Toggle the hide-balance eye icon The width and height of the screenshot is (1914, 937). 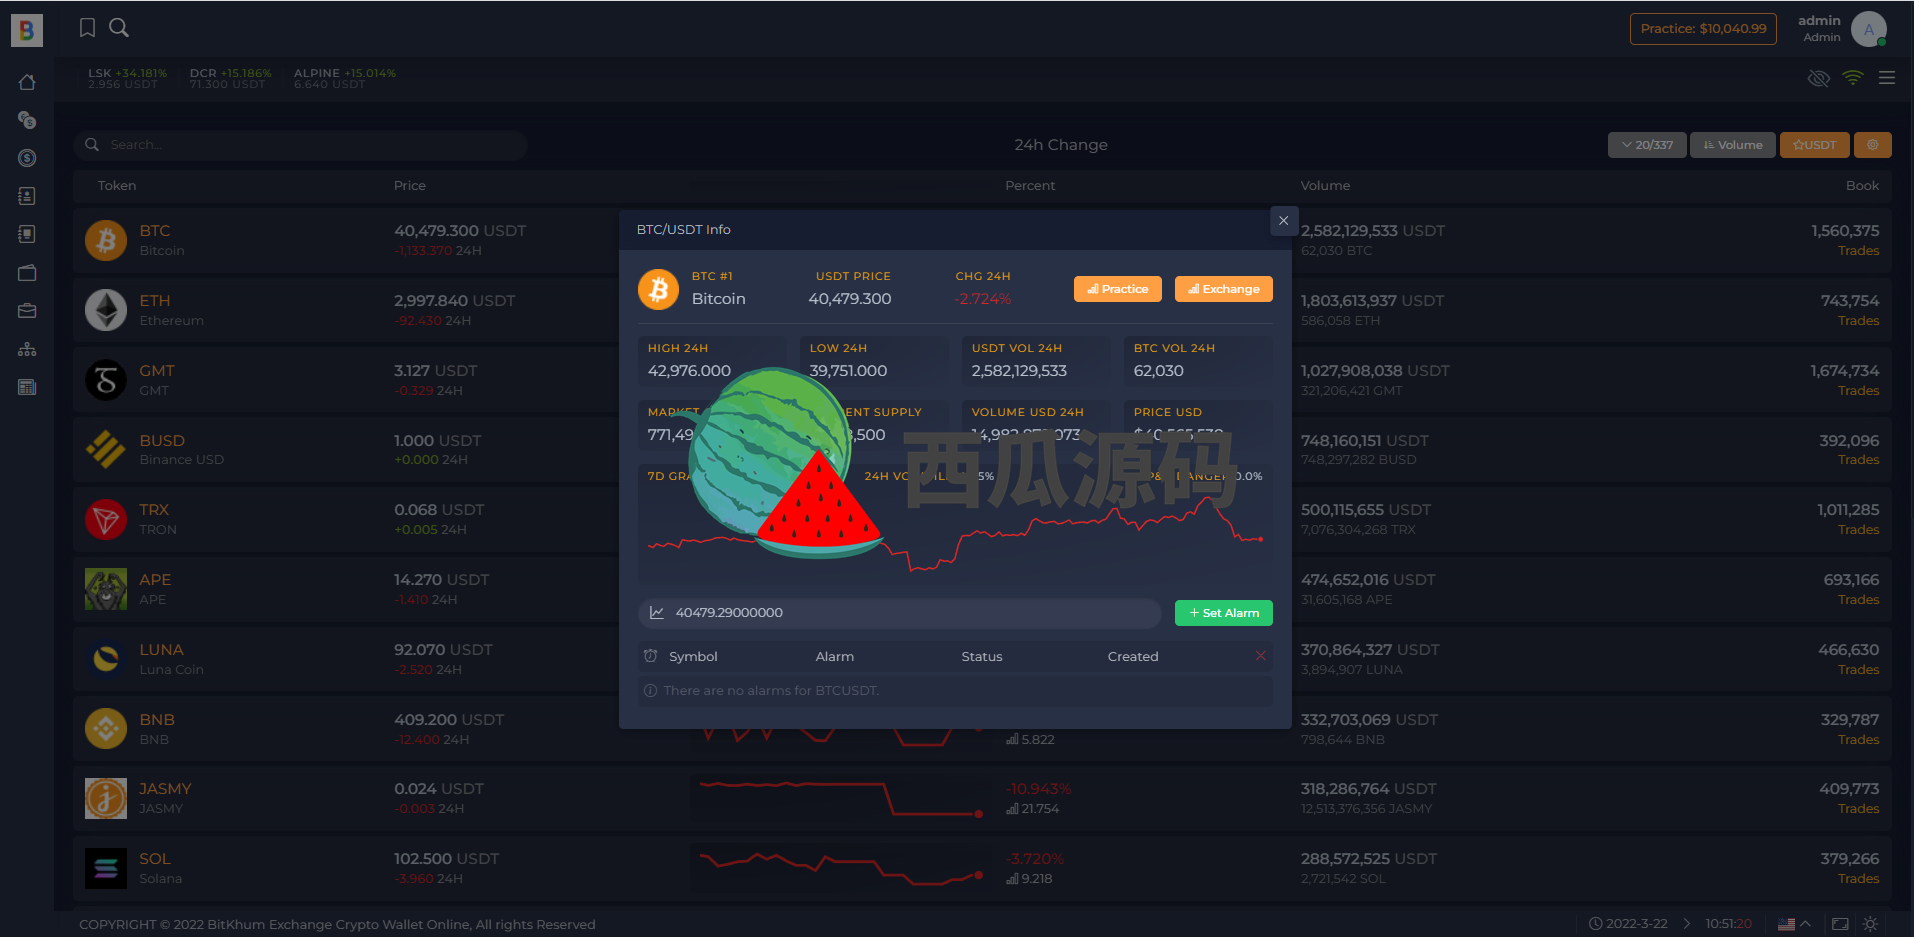[x=1819, y=78]
